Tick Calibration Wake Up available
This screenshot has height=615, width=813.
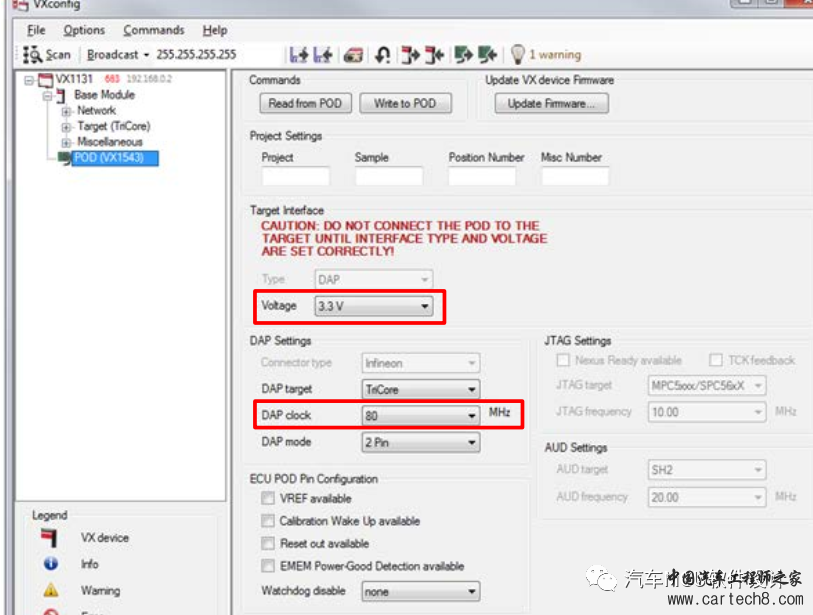(268, 521)
